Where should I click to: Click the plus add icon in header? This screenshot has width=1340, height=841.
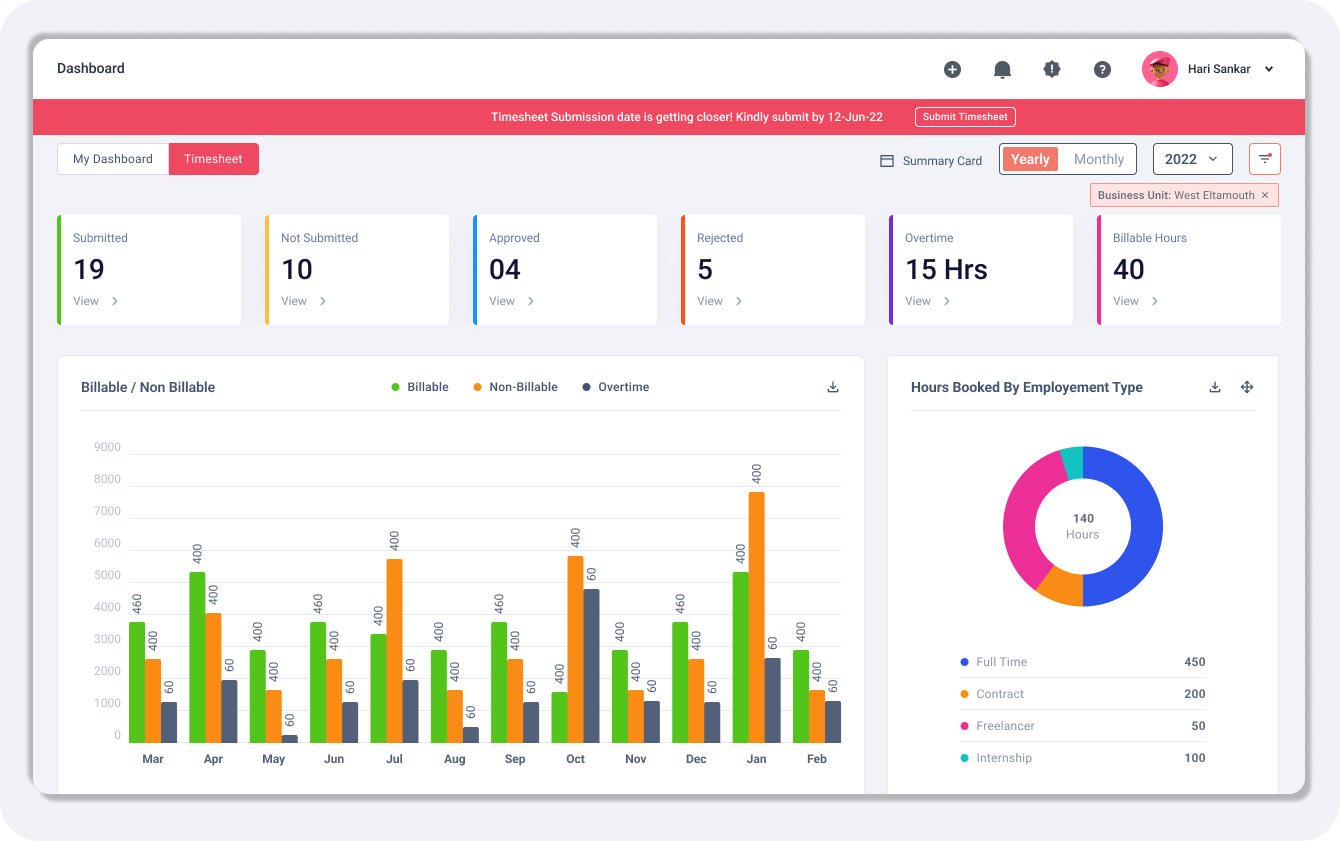[x=952, y=69]
